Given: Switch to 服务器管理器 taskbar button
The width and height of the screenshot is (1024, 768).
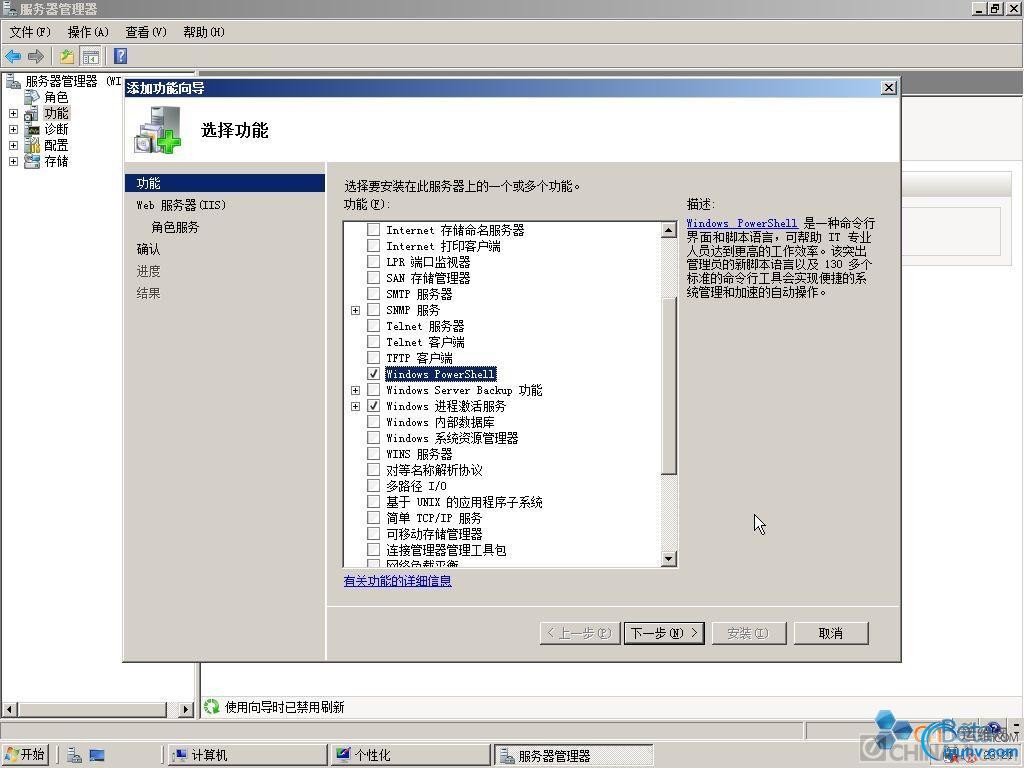Looking at the screenshot, I should [x=573, y=756].
